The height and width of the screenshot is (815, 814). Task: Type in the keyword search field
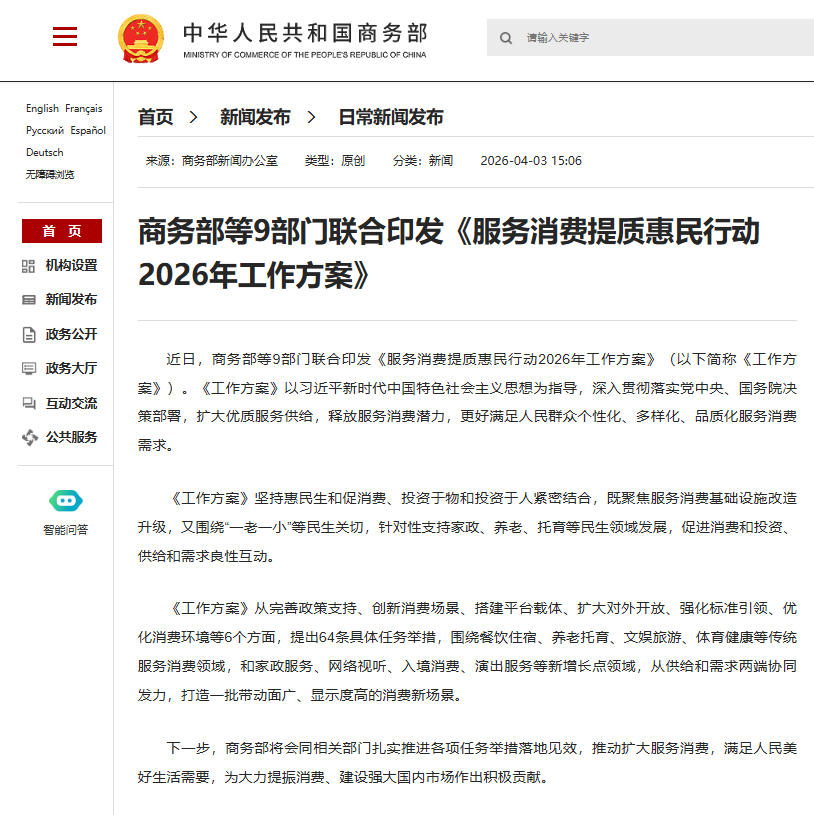coord(660,38)
